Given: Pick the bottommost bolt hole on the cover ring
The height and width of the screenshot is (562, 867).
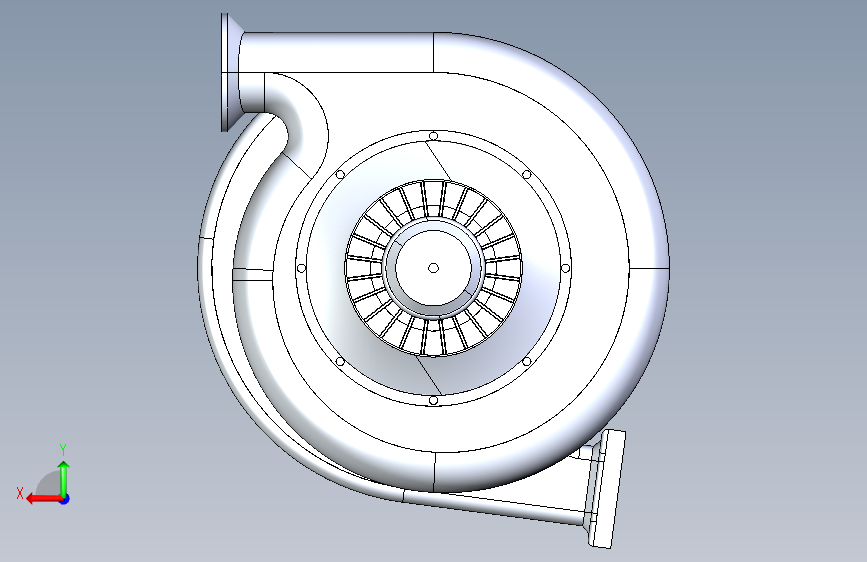Looking at the screenshot, I should (434, 400).
